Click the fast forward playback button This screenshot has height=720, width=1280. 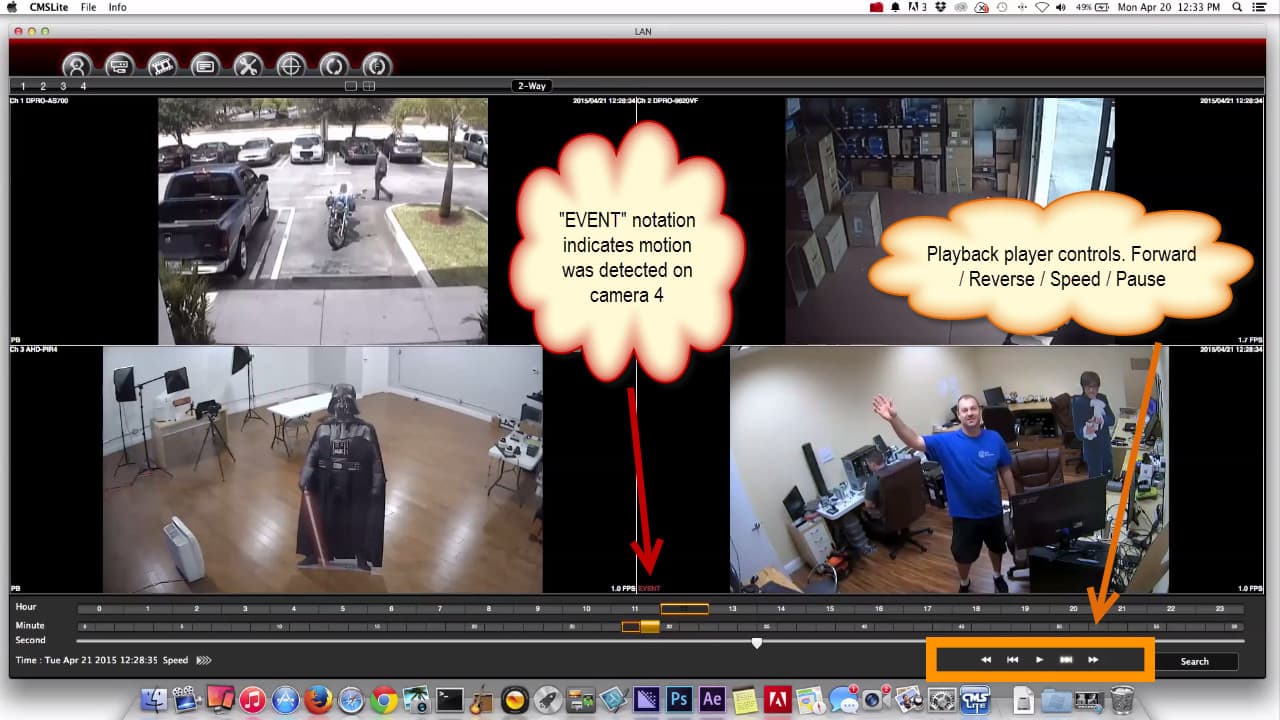pos(1093,660)
